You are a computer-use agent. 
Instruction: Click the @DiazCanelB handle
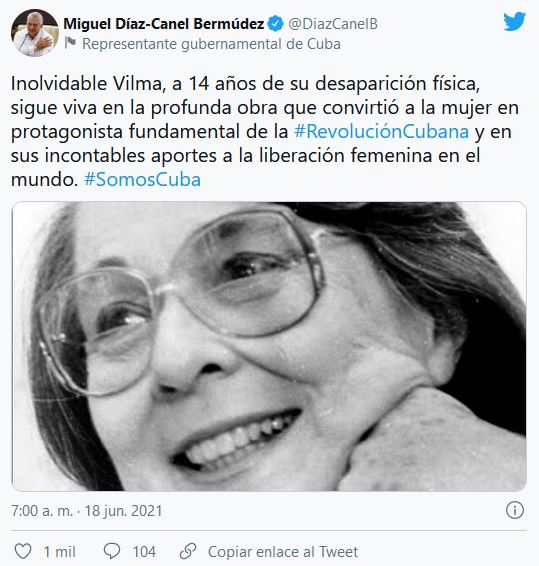point(333,24)
